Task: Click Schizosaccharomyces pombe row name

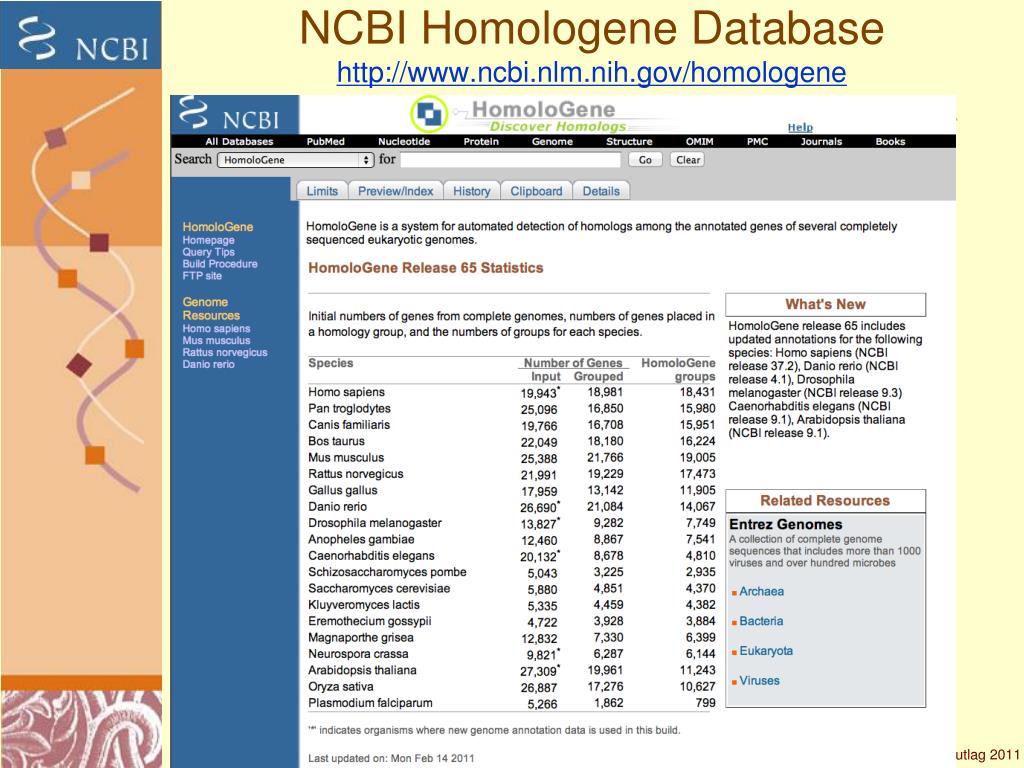Action: 387,572
